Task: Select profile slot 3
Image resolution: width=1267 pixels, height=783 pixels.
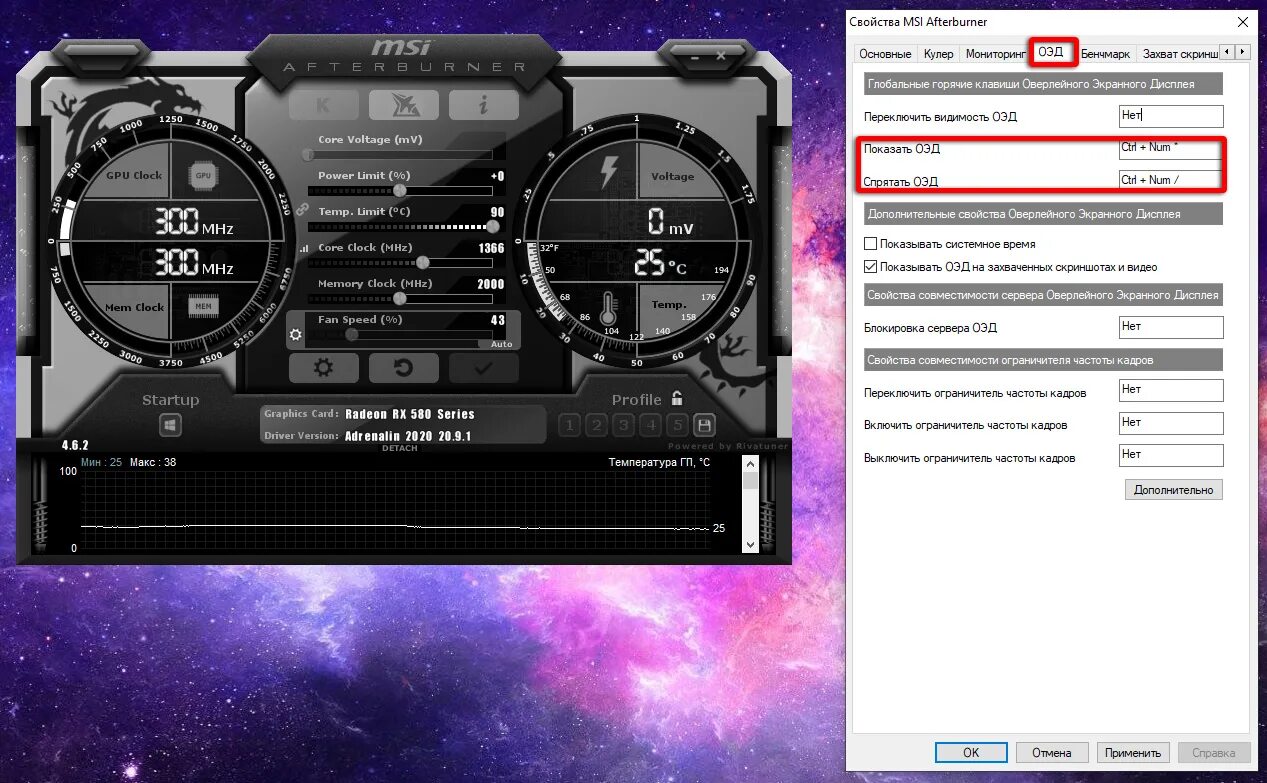Action: point(624,425)
